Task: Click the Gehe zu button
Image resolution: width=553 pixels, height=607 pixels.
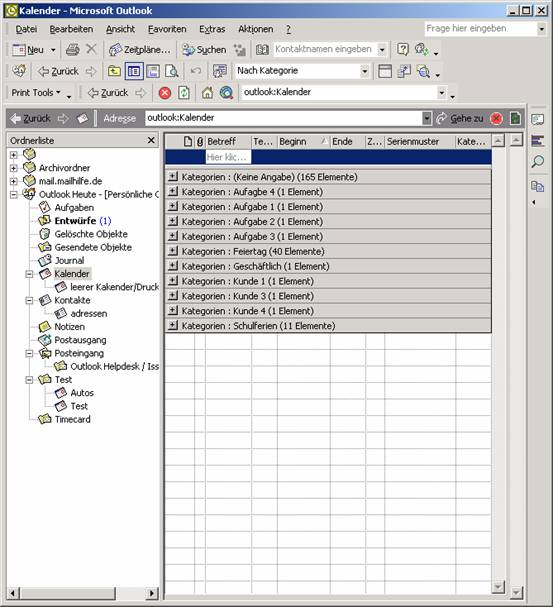Action: [460, 118]
